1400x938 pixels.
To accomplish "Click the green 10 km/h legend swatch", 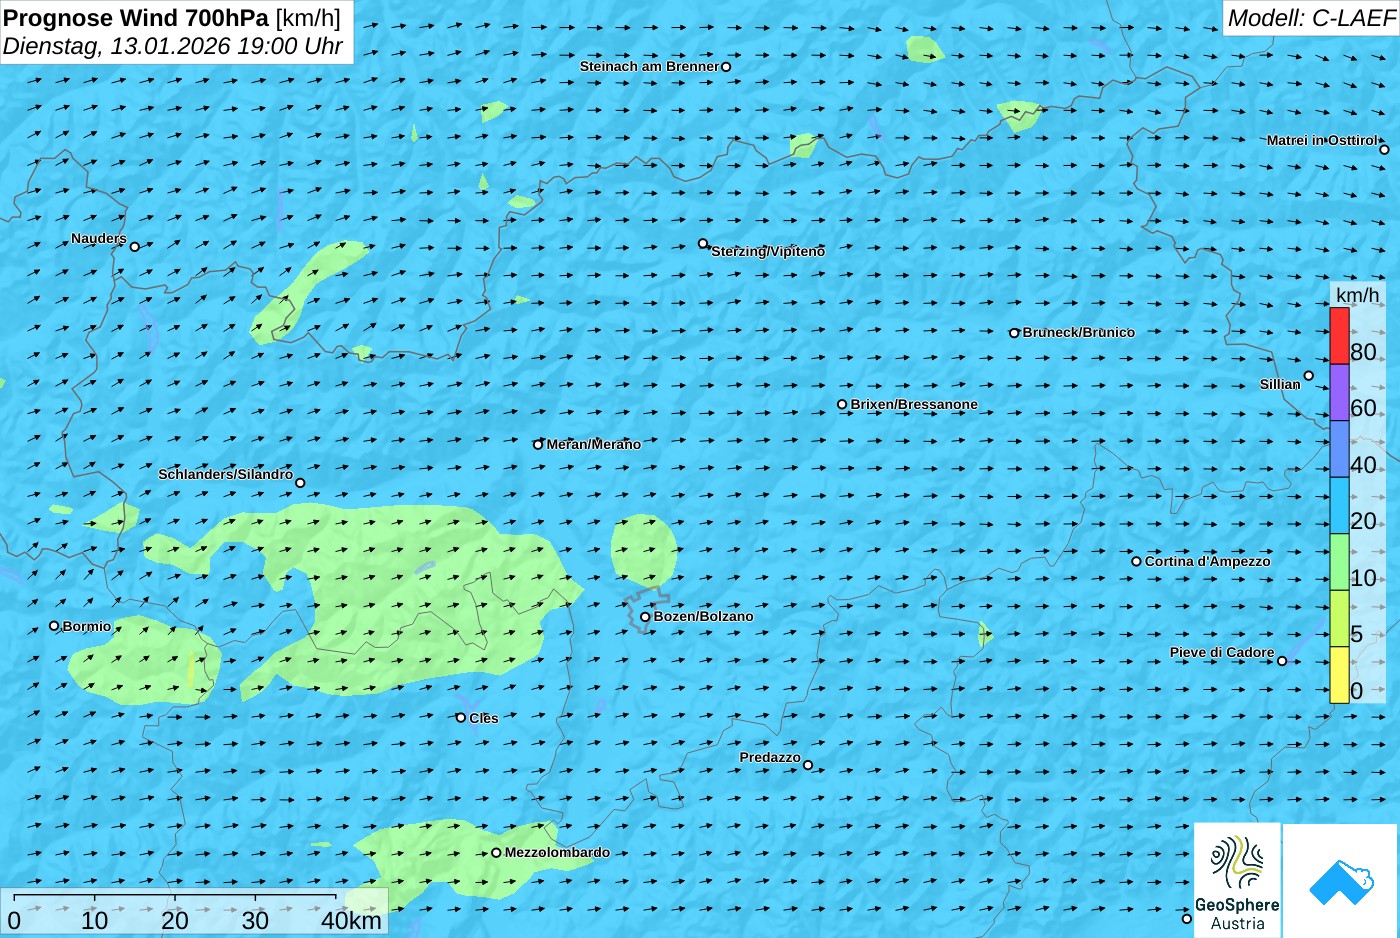I will [x=1339, y=562].
